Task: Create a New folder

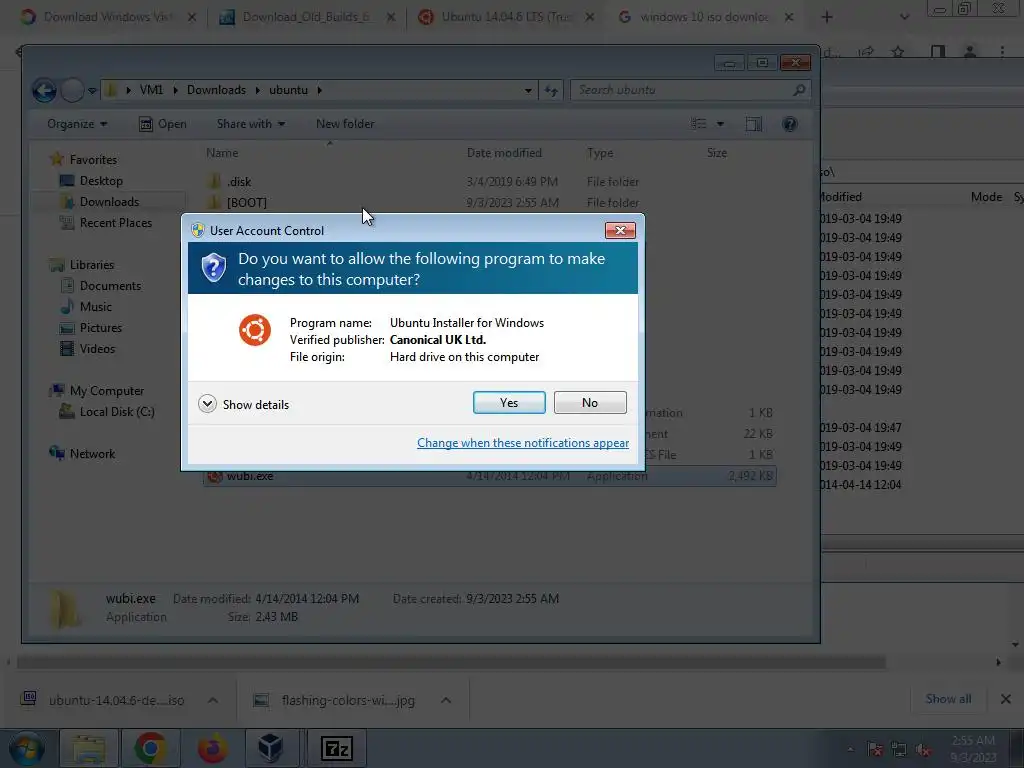Action: coord(345,124)
